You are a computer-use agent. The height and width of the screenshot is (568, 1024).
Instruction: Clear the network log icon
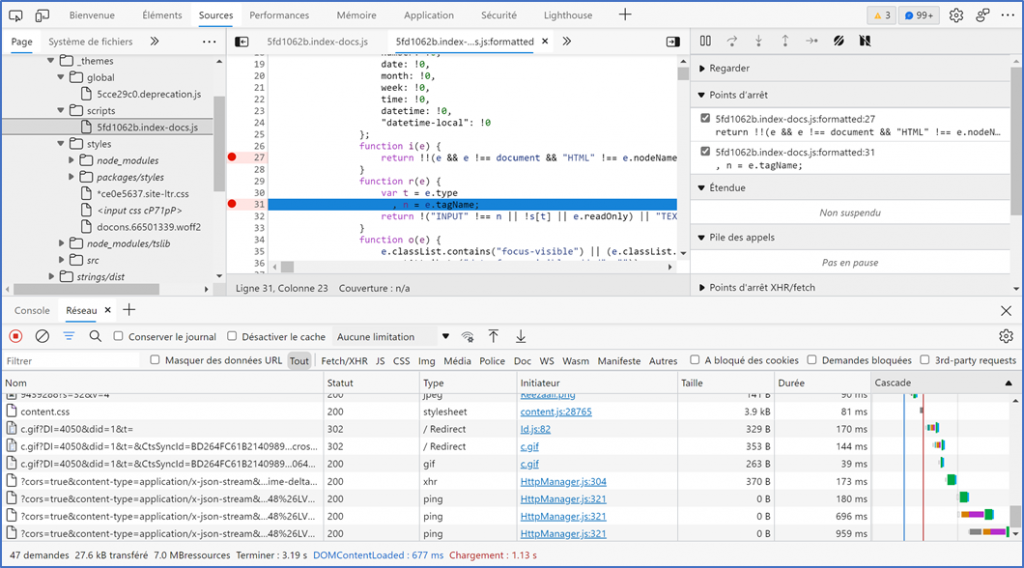pos(42,336)
